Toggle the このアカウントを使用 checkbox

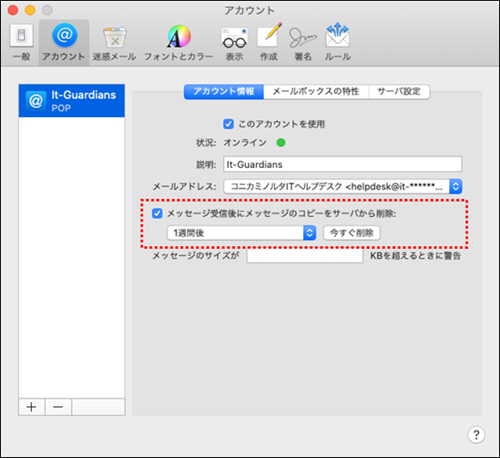click(x=228, y=124)
